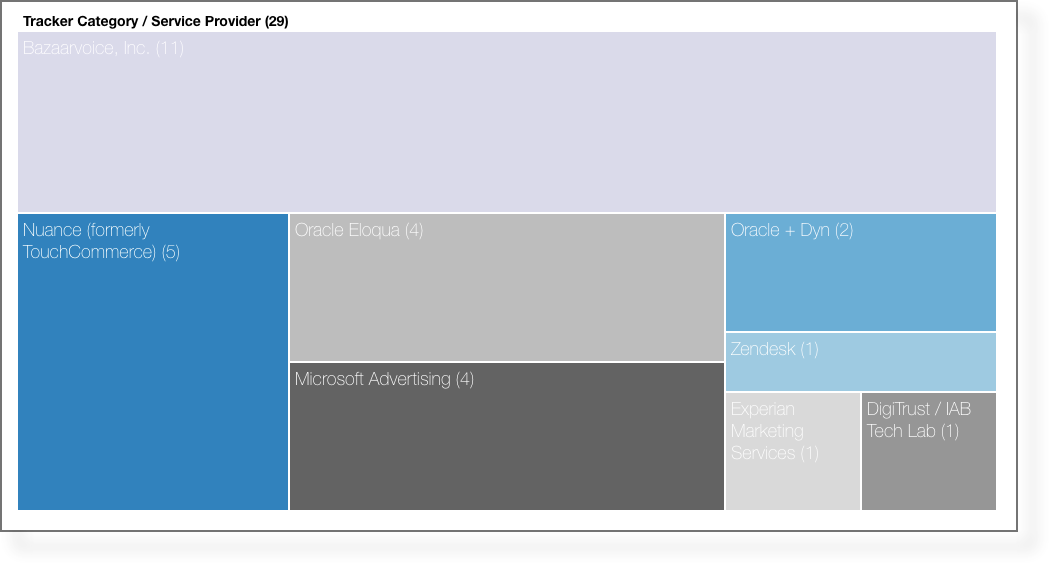Screen dimensions: 1050x564
Task: Click the Zendesk (1) tile
Action: pos(861,362)
